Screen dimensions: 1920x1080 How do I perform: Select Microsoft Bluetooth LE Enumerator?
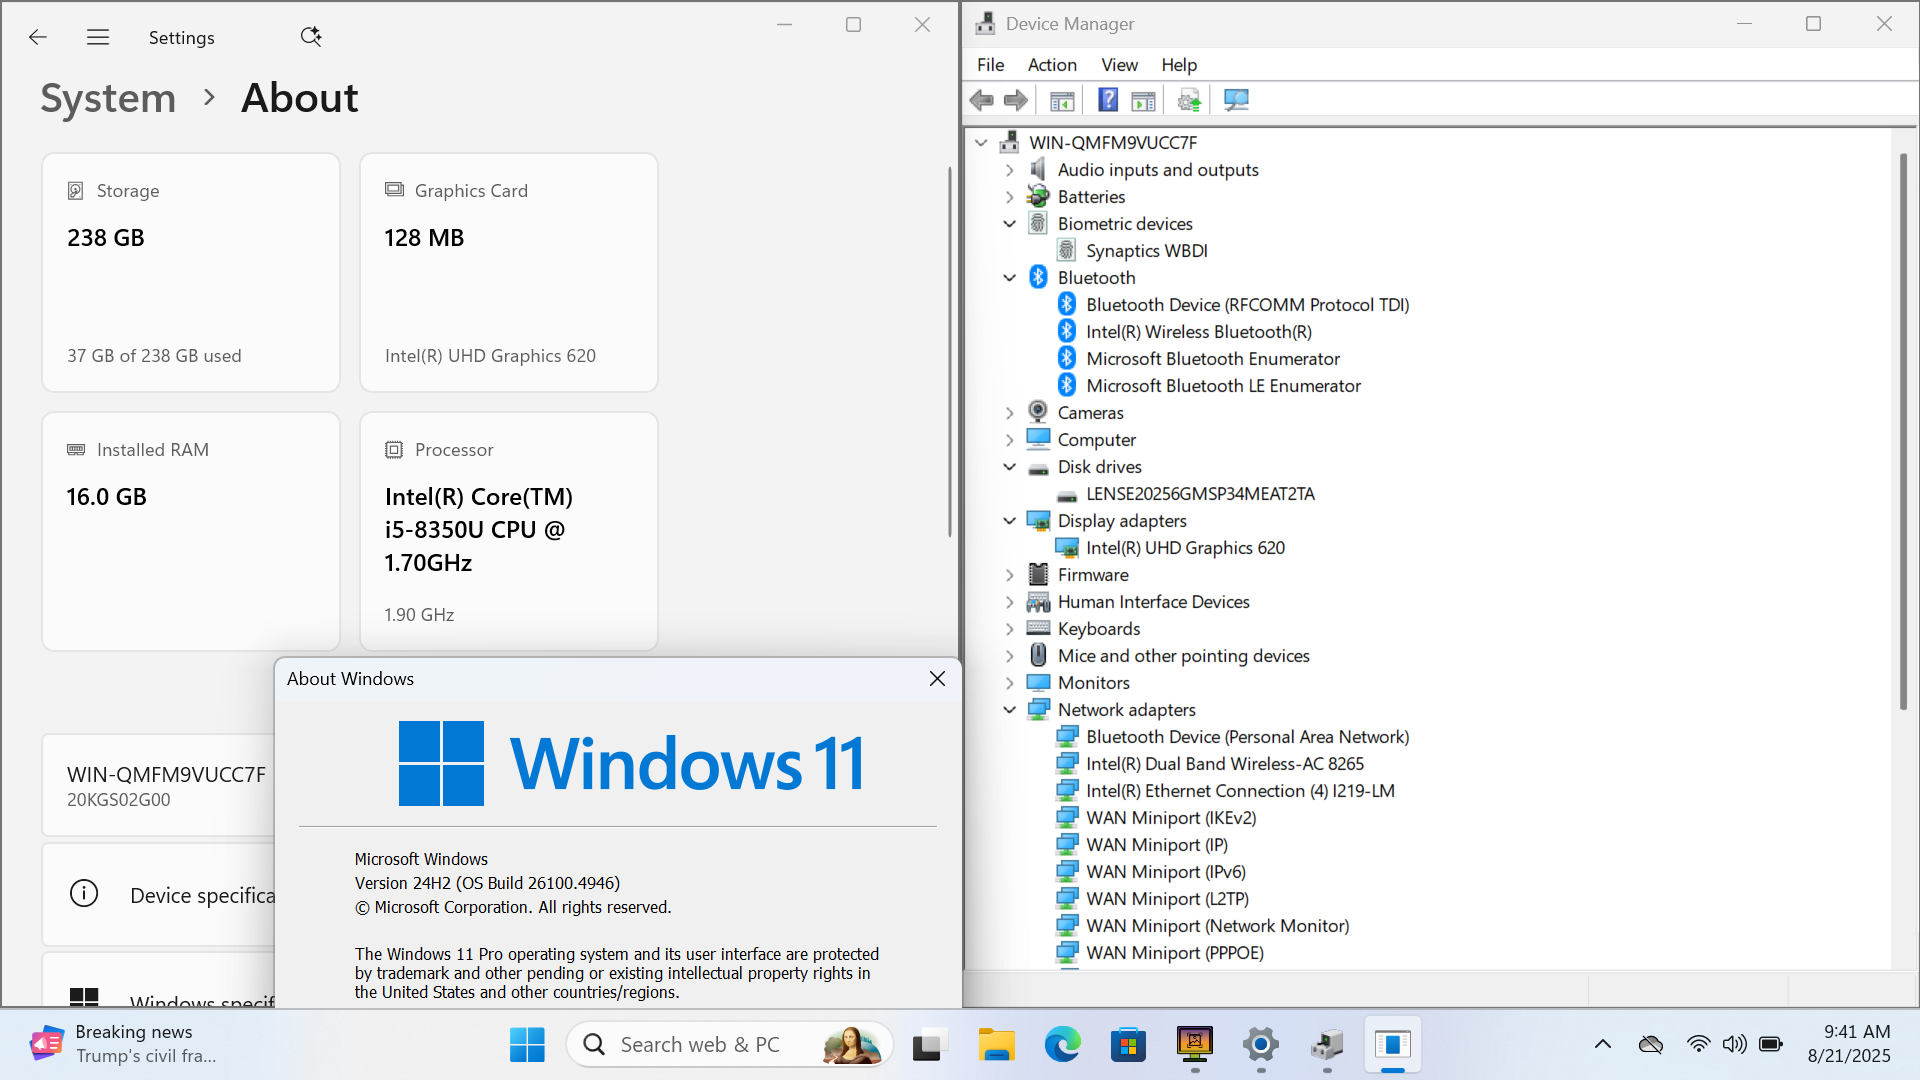pyautogui.click(x=1223, y=386)
